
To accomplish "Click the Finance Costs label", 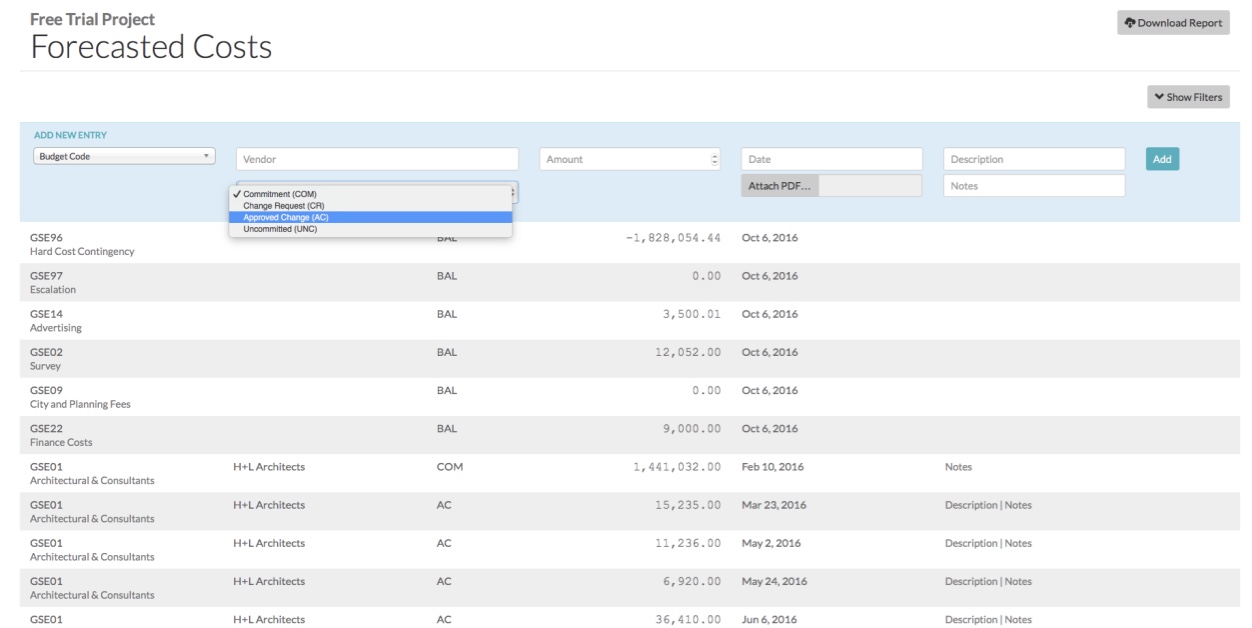I will (x=62, y=442).
